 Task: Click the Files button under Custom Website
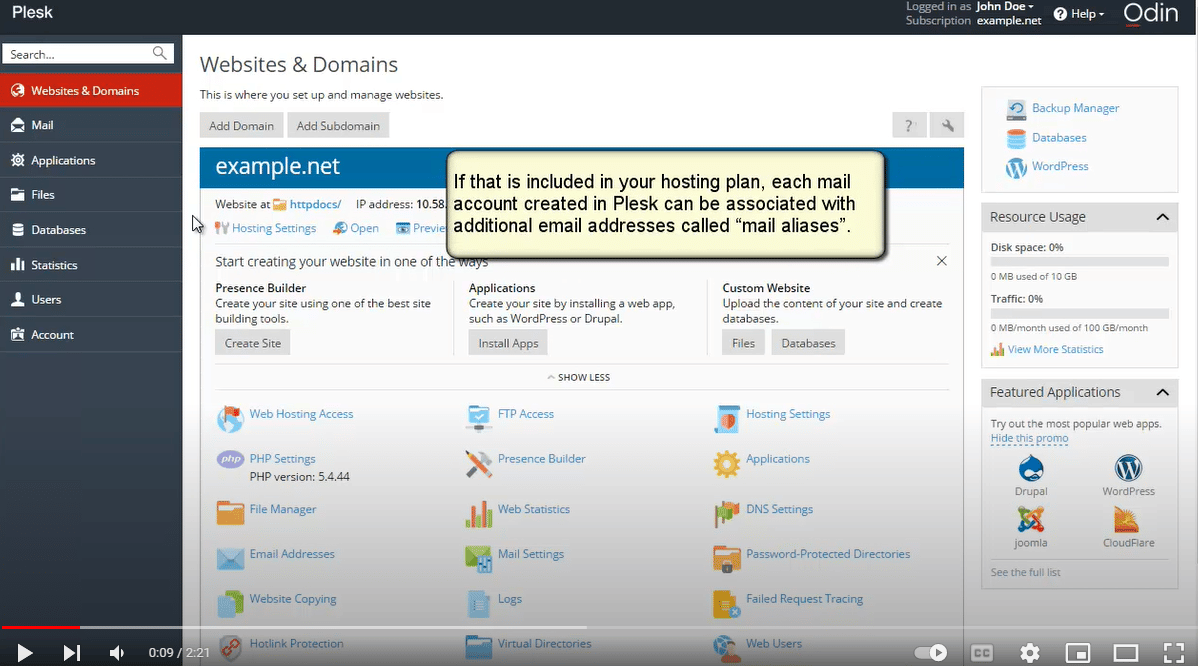pyautogui.click(x=743, y=343)
